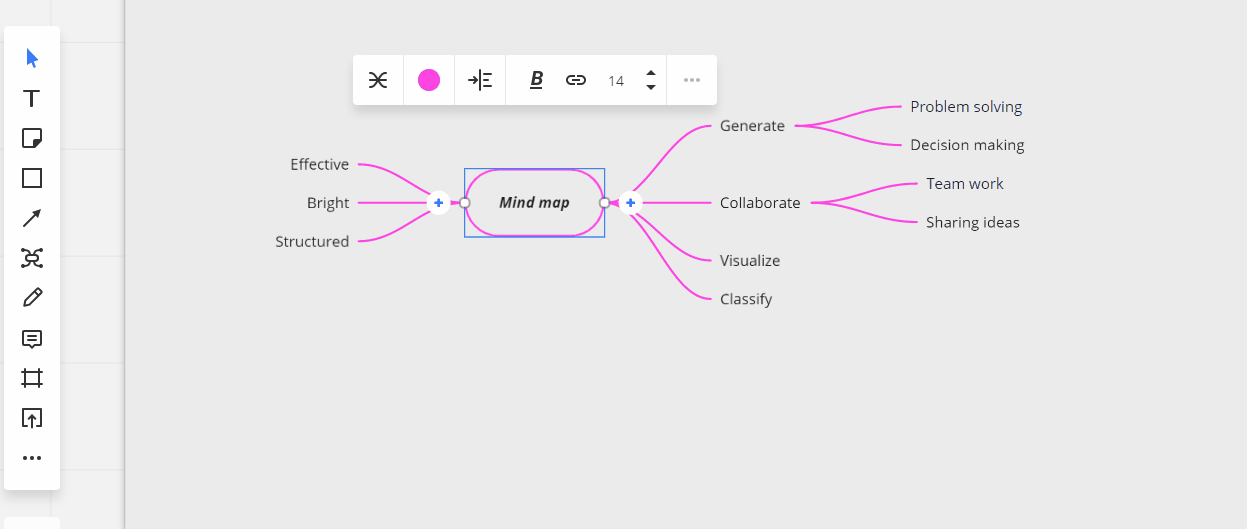Open more options in floating toolbar
This screenshot has width=1247, height=529.
pyautogui.click(x=692, y=80)
